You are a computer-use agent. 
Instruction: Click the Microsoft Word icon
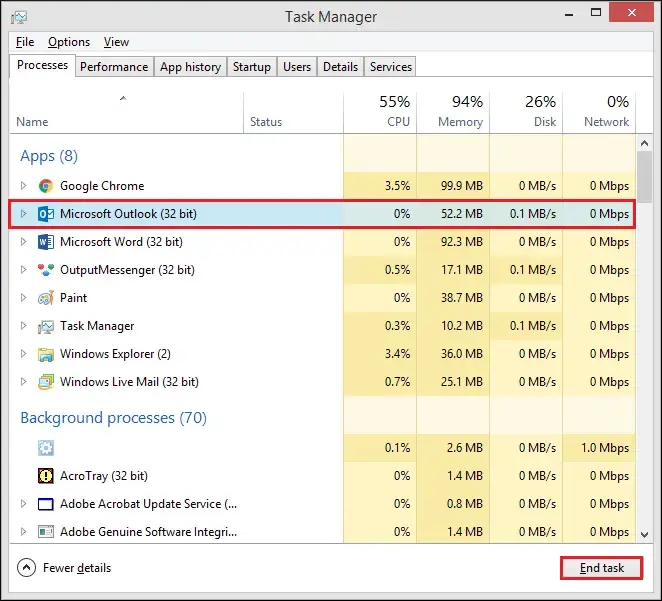click(46, 242)
